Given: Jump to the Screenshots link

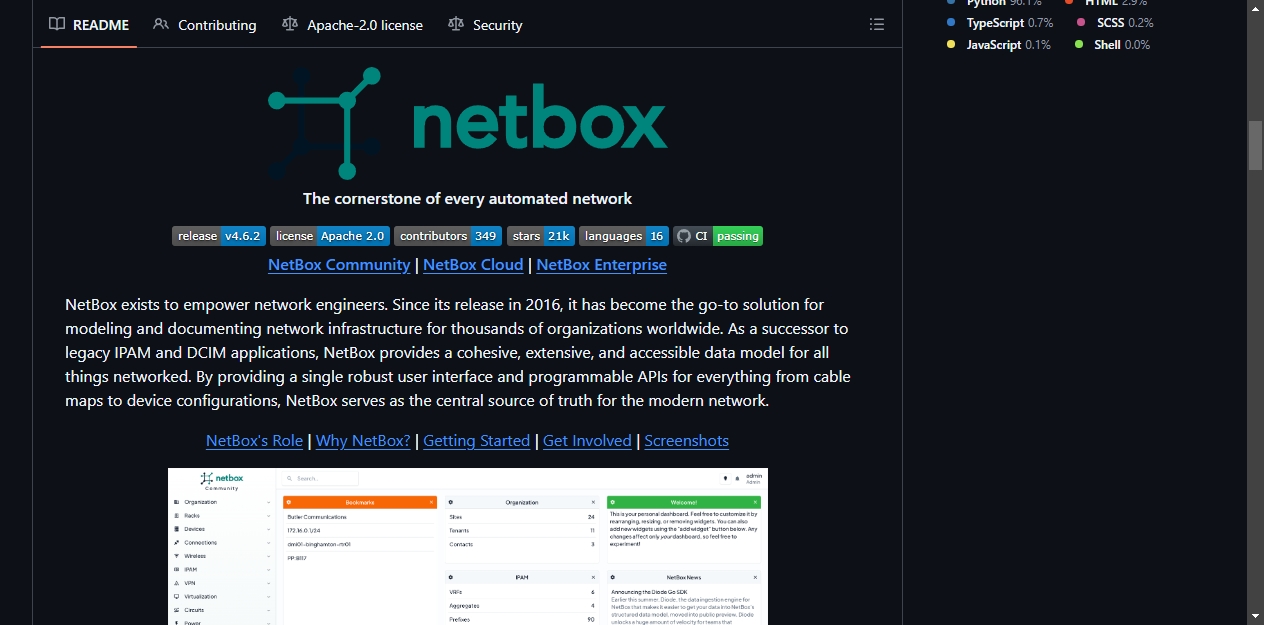Looking at the screenshot, I should coord(686,441).
